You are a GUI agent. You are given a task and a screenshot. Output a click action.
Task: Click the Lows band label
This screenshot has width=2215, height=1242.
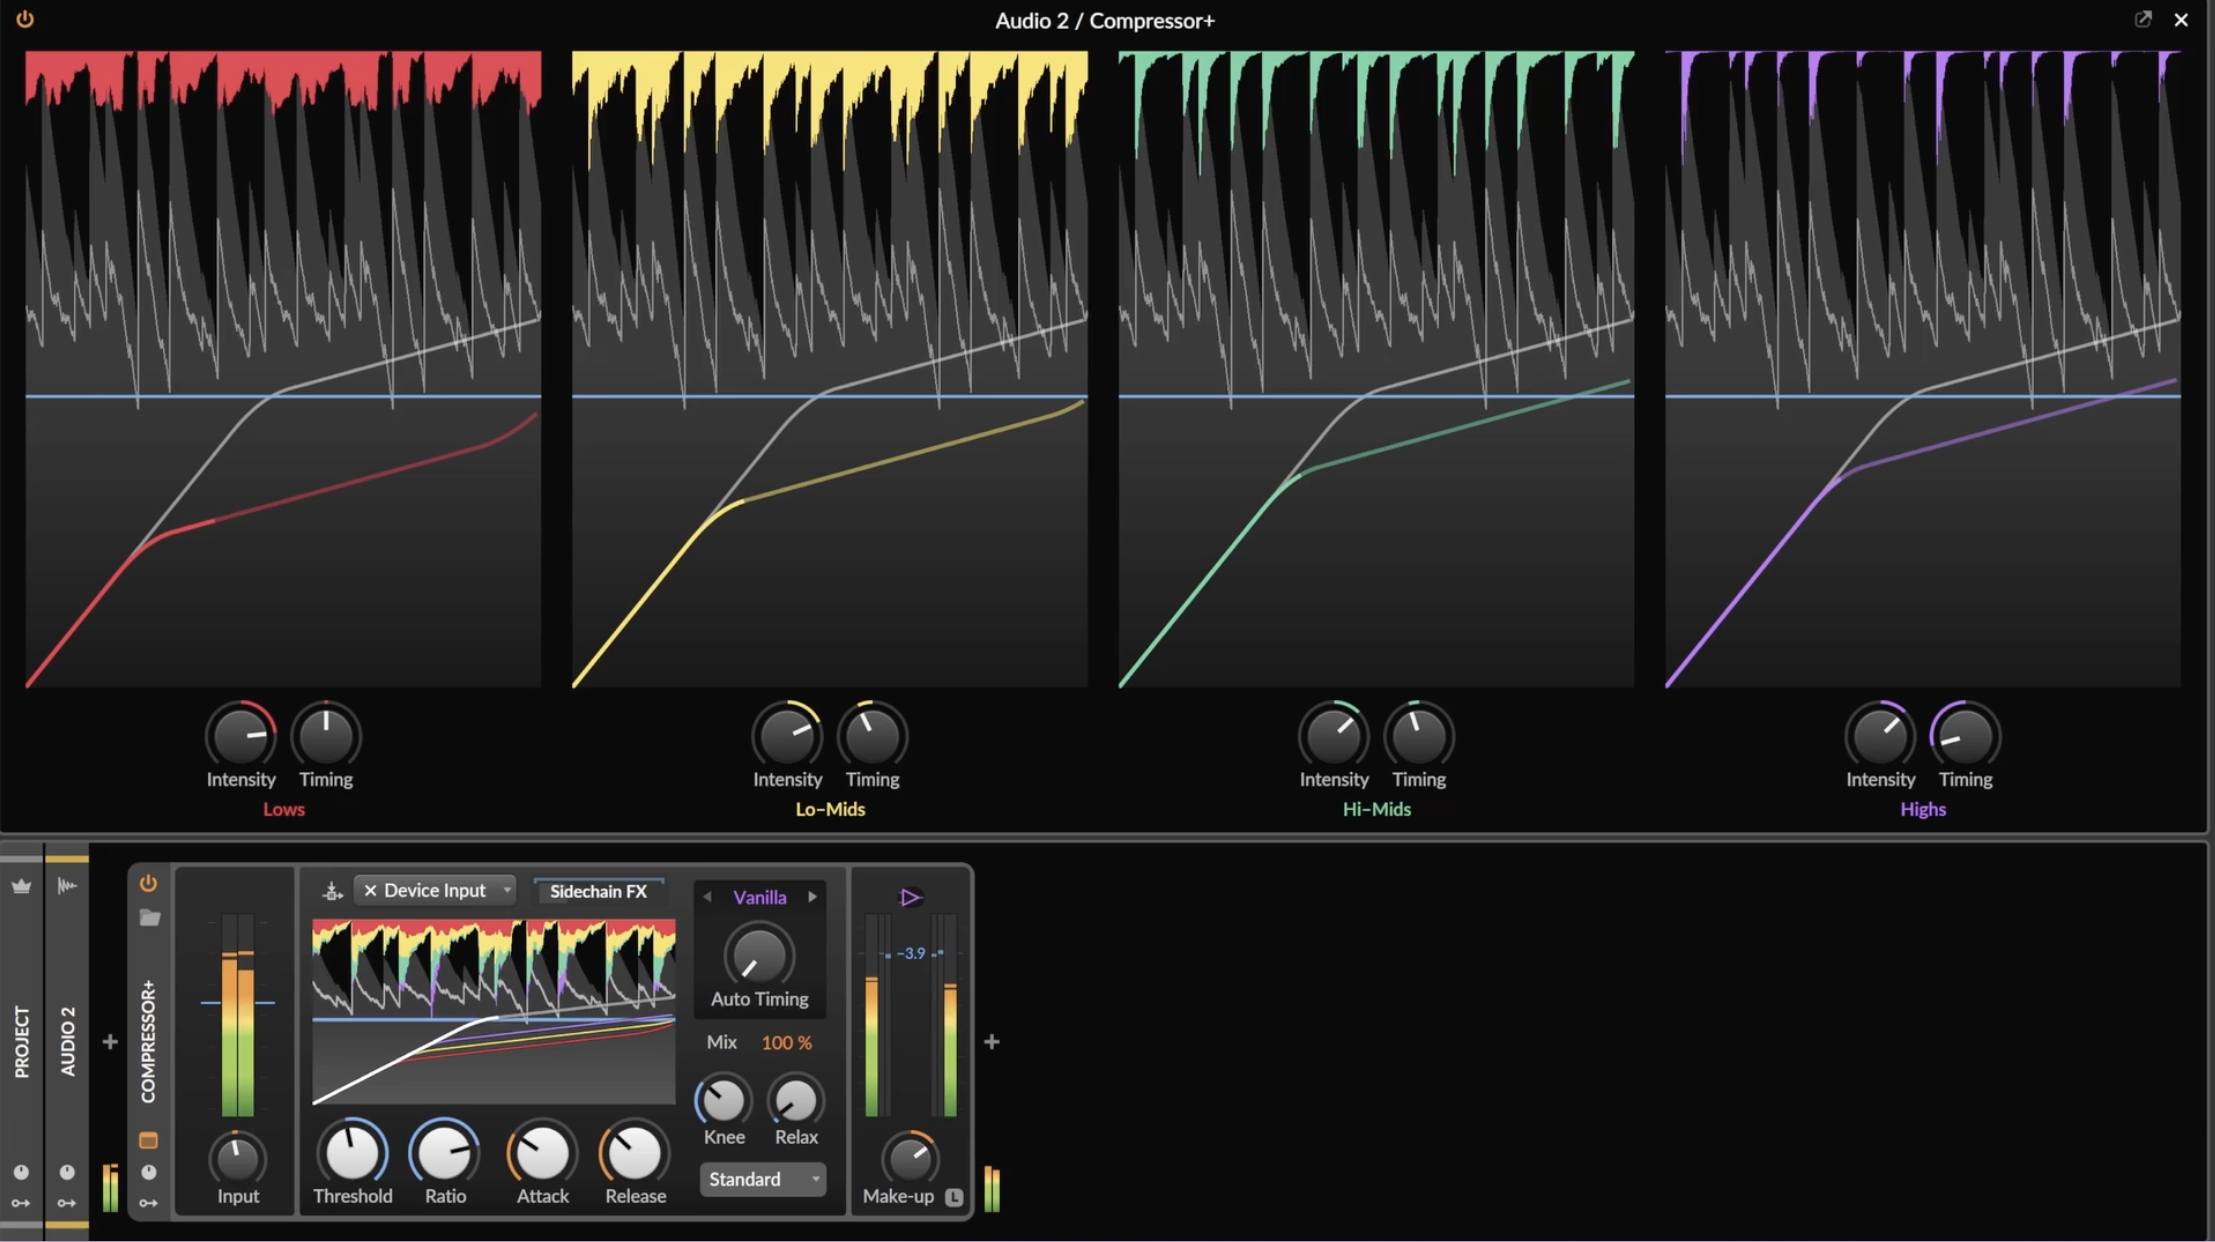(284, 809)
